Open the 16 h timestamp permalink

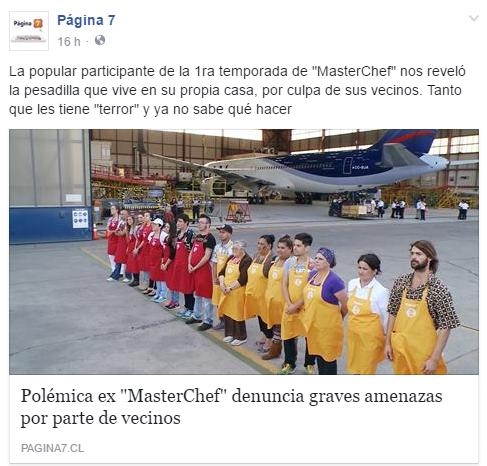pos(69,42)
